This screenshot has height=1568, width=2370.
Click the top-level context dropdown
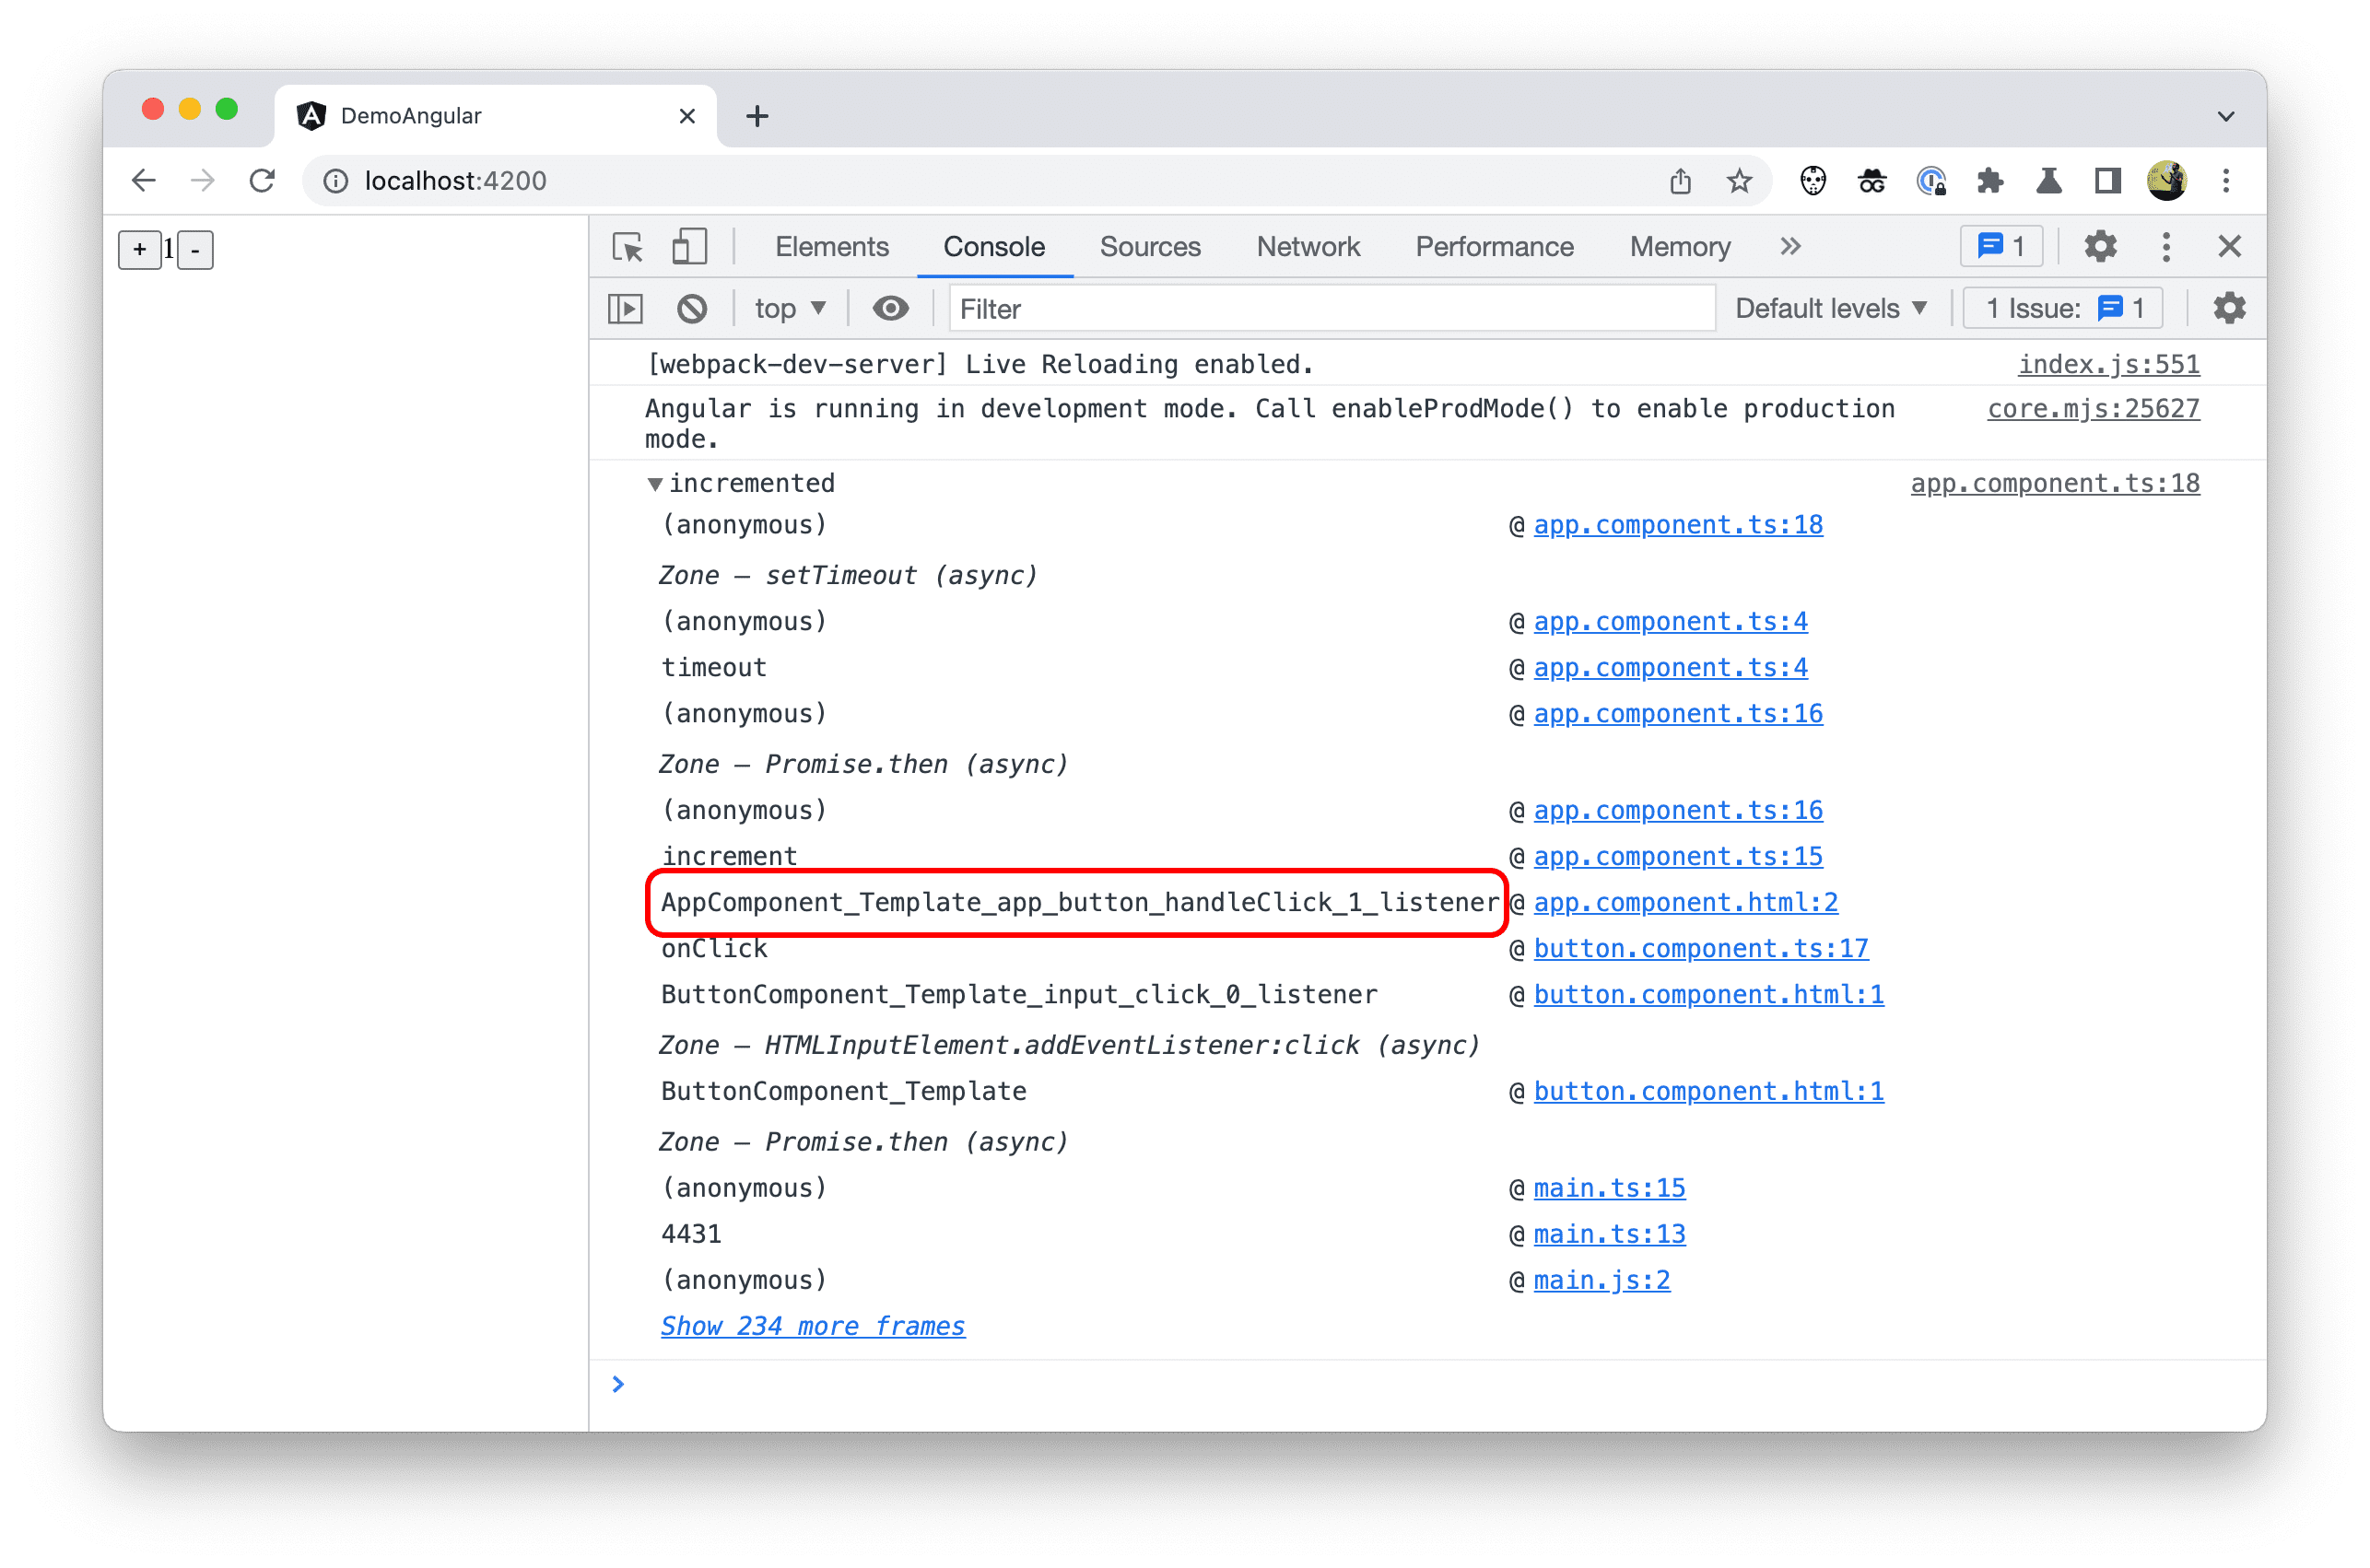tap(786, 310)
